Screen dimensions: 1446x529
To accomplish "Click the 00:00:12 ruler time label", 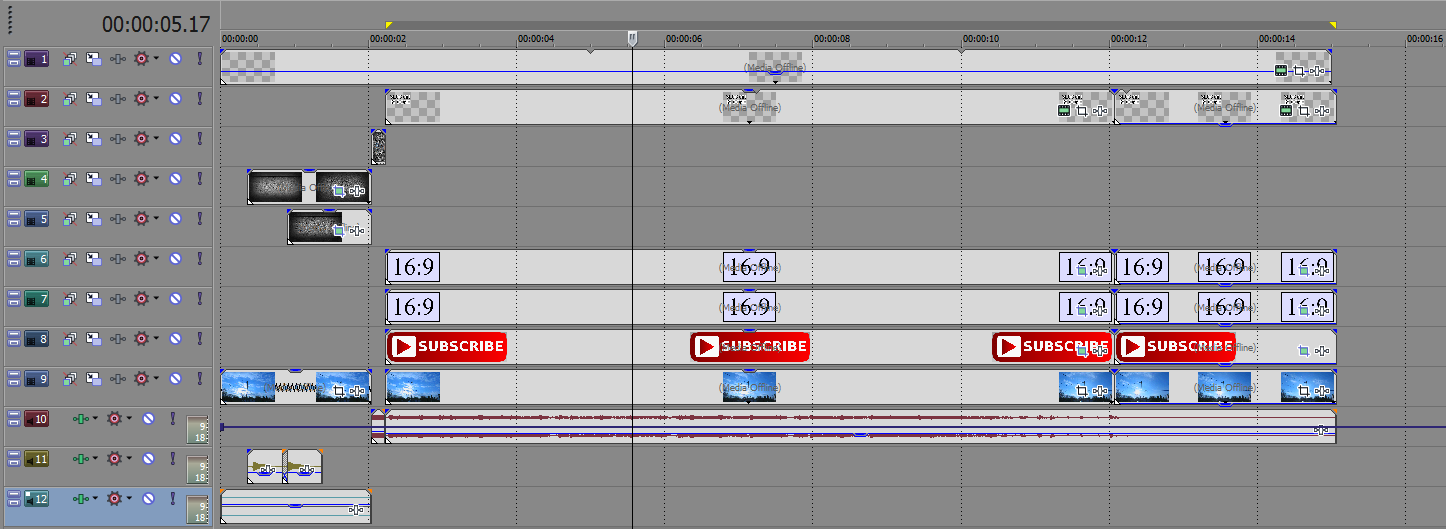I will pos(1128,39).
